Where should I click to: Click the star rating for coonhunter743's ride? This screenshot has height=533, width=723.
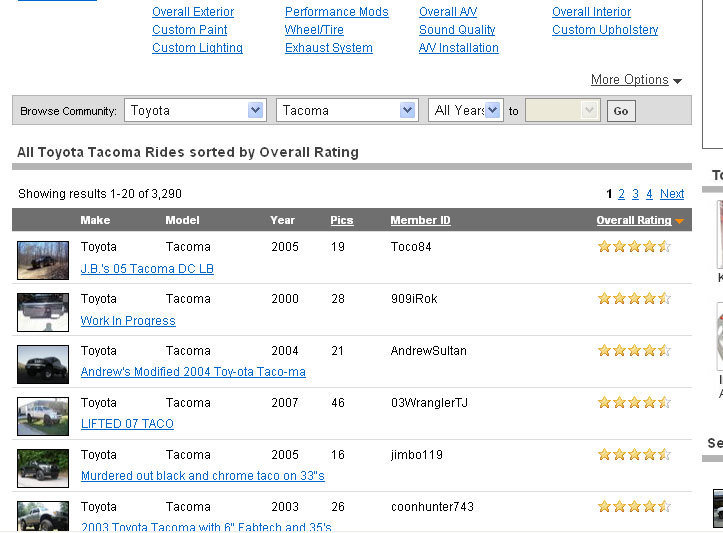634,507
